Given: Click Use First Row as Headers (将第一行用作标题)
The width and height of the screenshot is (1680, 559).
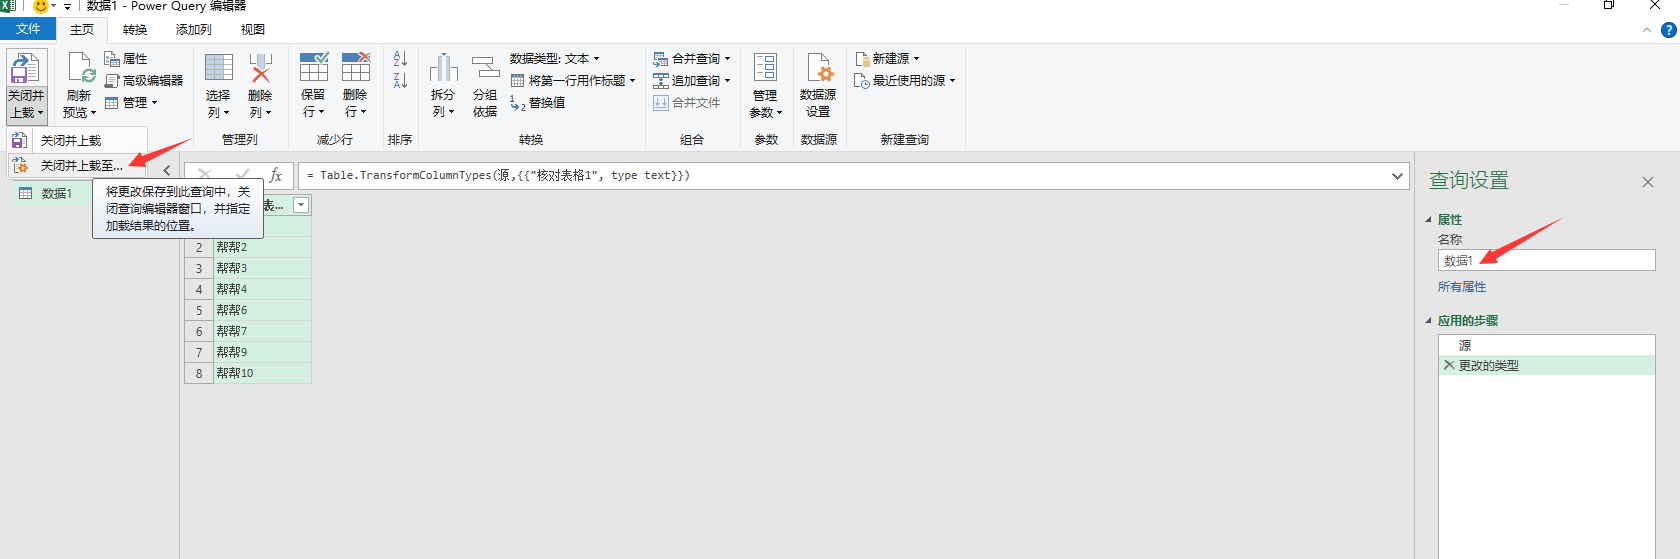Looking at the screenshot, I should (x=573, y=81).
